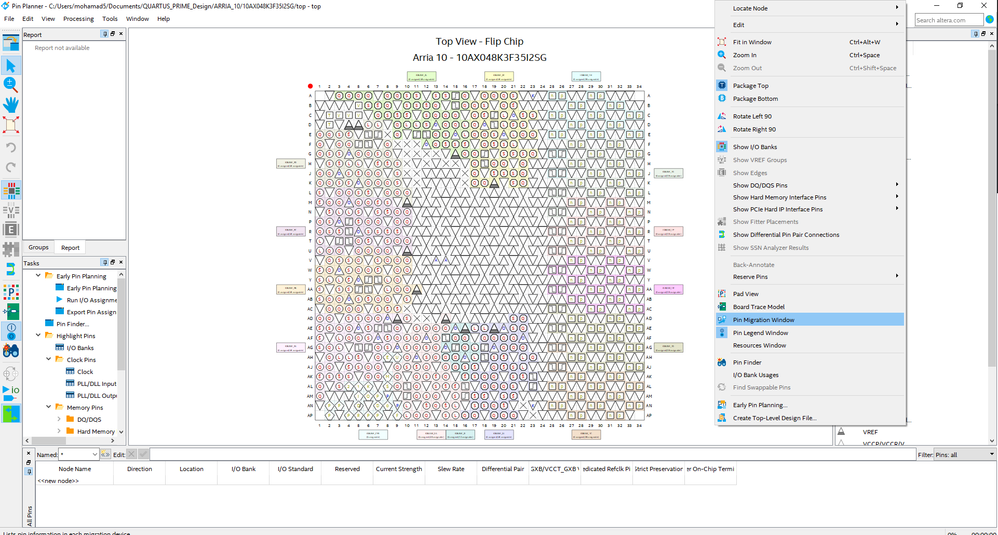This screenshot has width=998, height=535.
Task: Close the Report panel
Action: (x=121, y=34)
